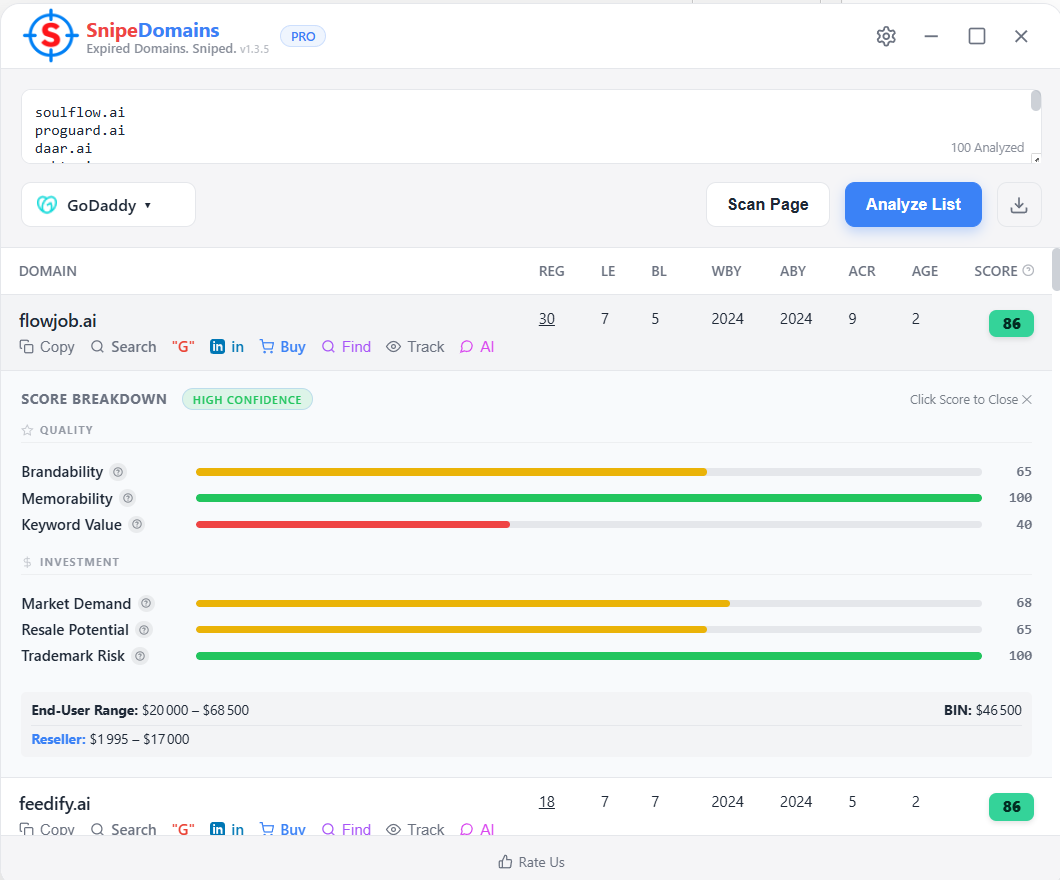Sort by the DOMAIN column header
This screenshot has height=880, width=1060.
click(48, 271)
